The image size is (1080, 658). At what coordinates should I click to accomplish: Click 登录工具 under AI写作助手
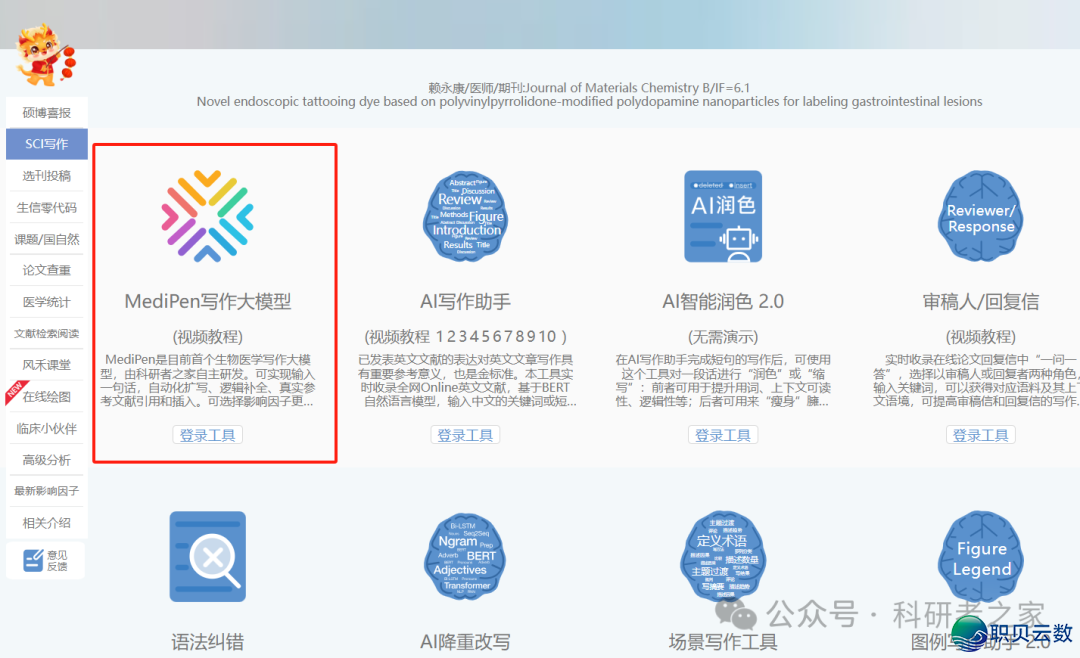point(466,435)
